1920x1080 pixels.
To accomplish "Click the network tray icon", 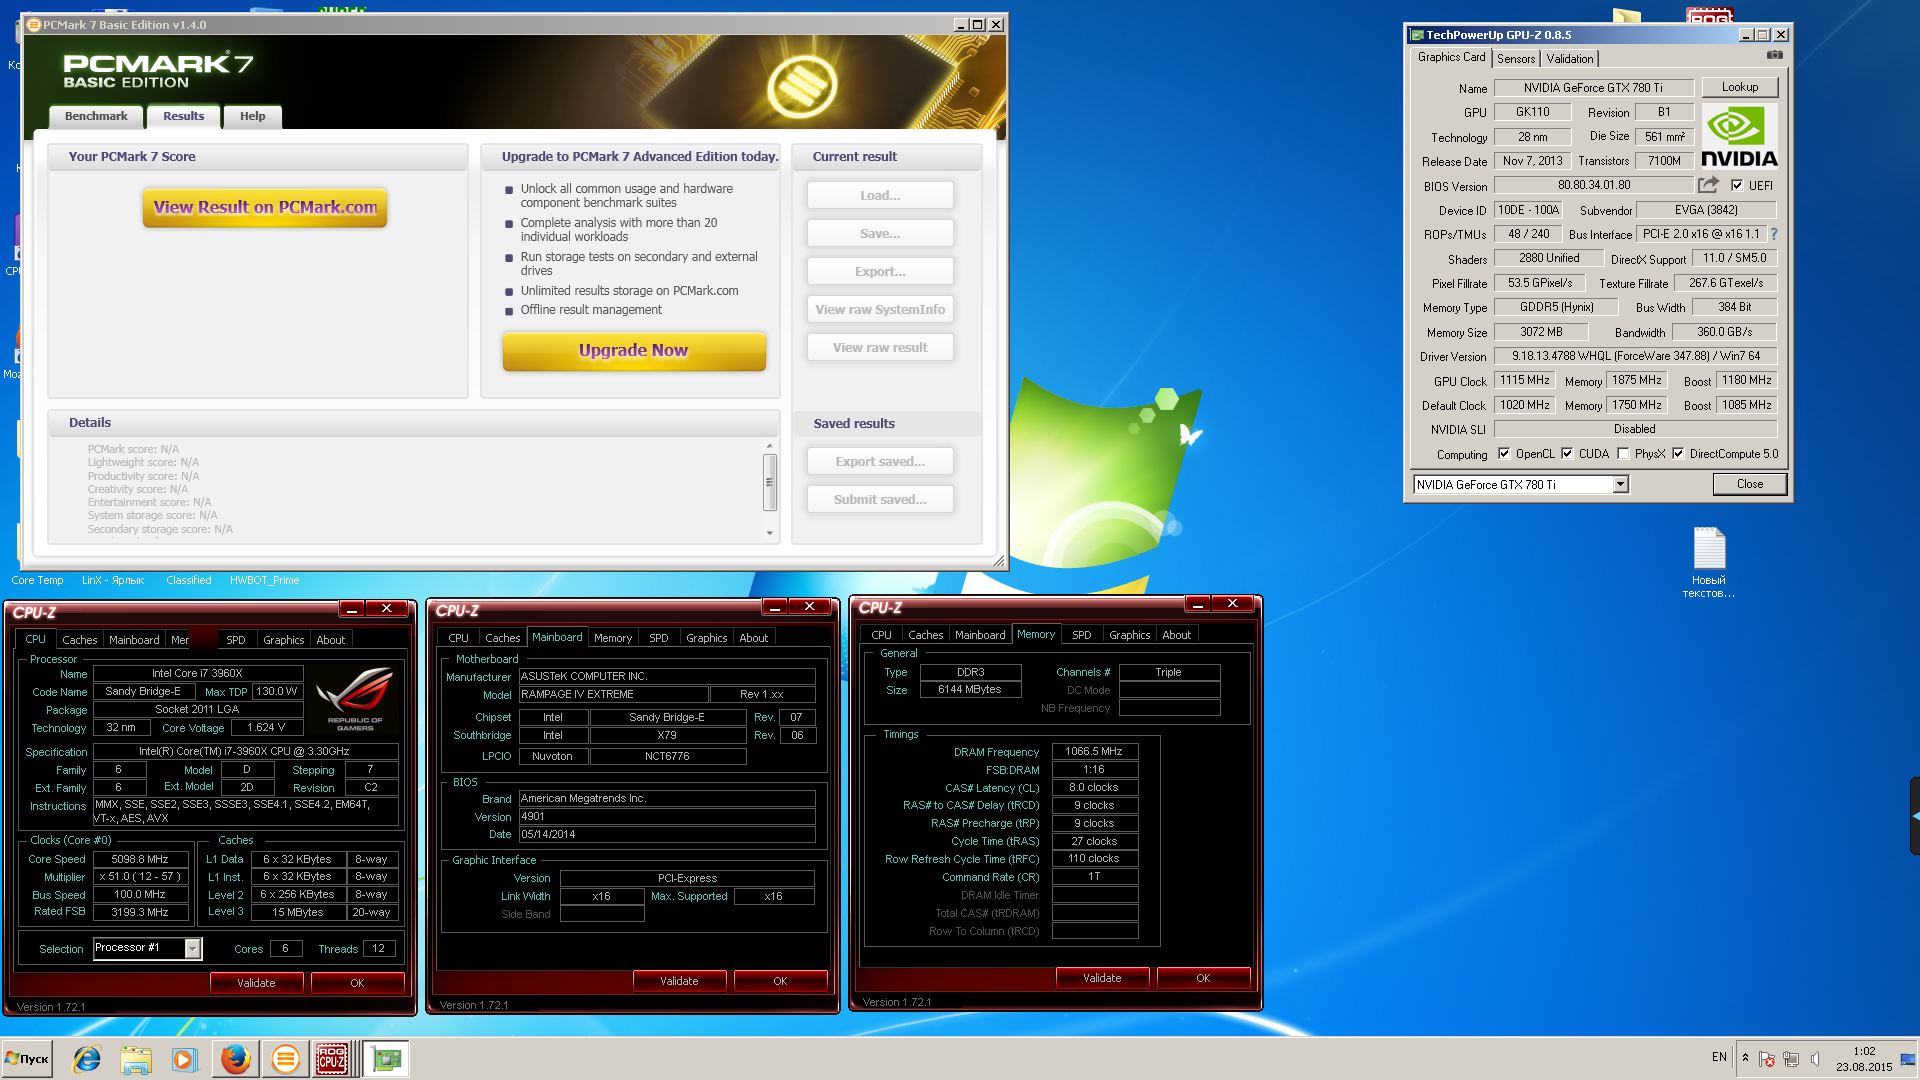I will coord(1791,1059).
